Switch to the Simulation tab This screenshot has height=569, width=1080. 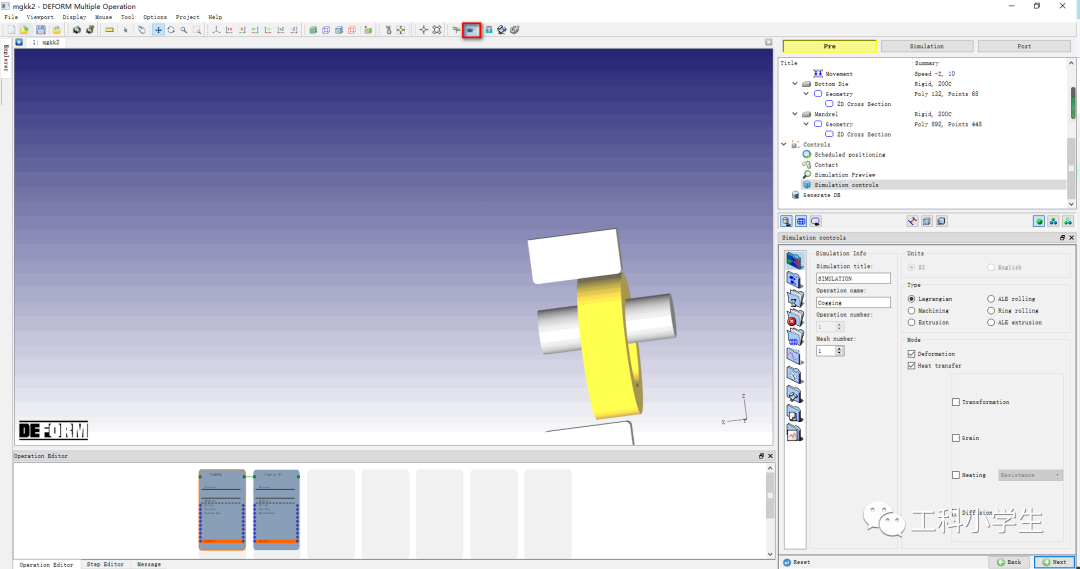click(x=927, y=46)
